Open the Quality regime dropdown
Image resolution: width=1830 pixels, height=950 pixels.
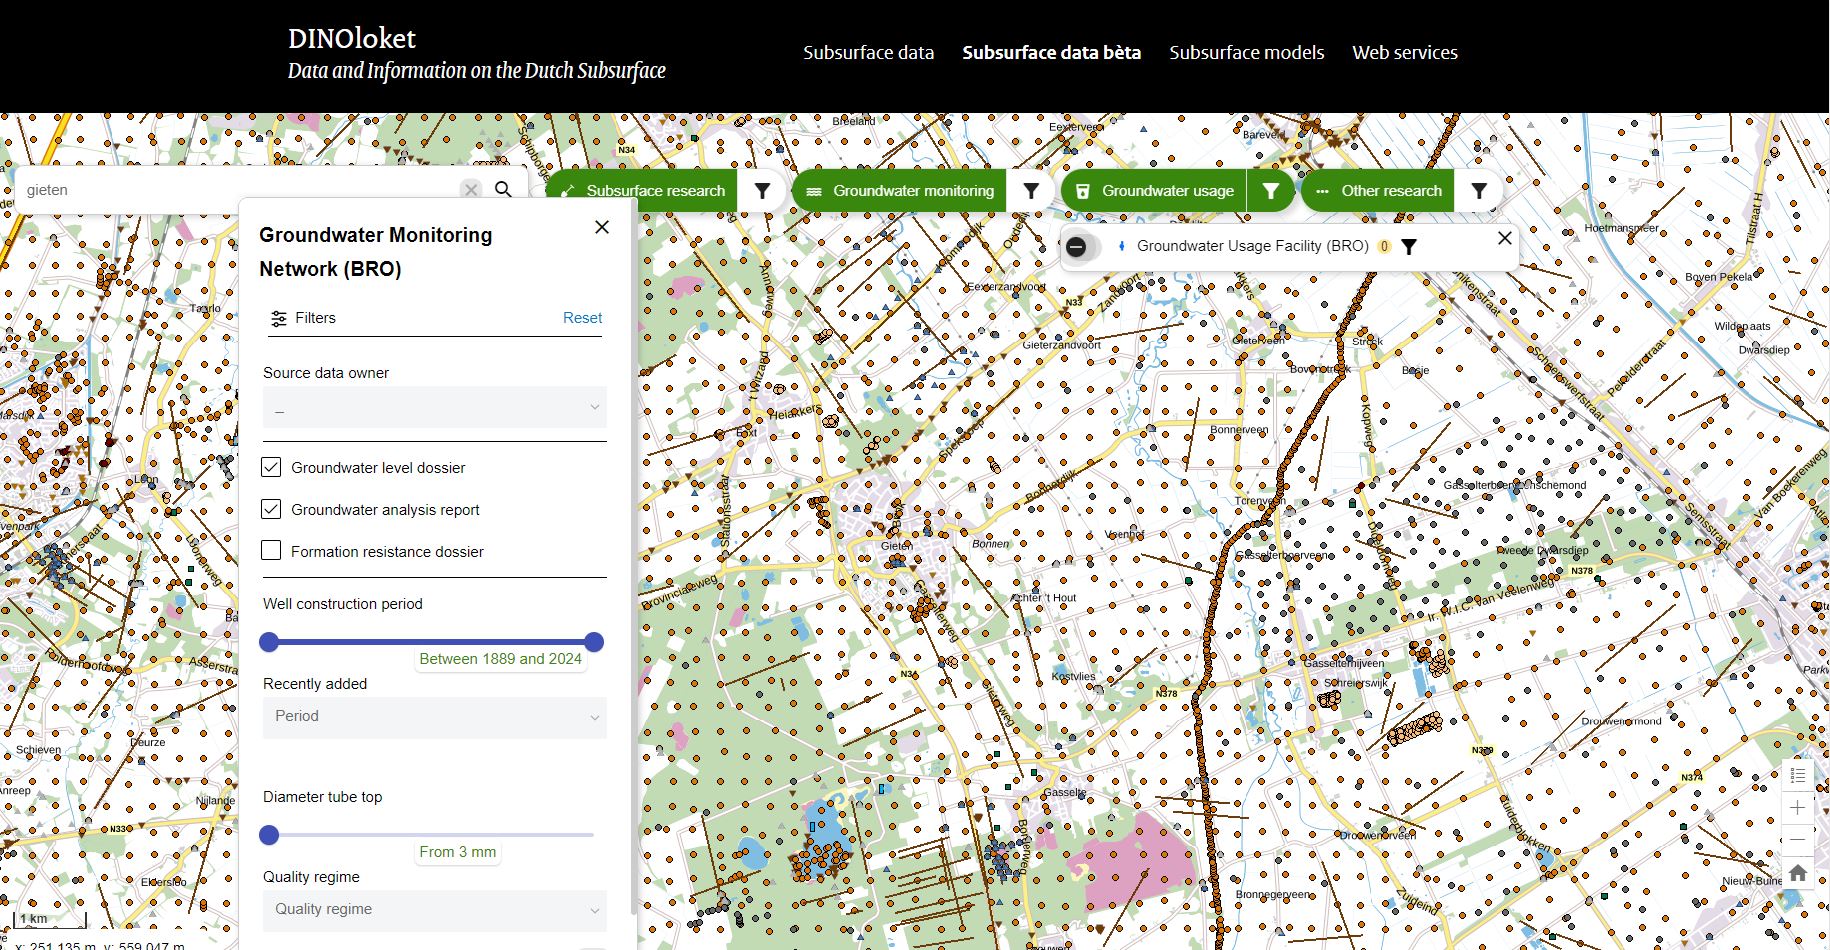point(434,910)
